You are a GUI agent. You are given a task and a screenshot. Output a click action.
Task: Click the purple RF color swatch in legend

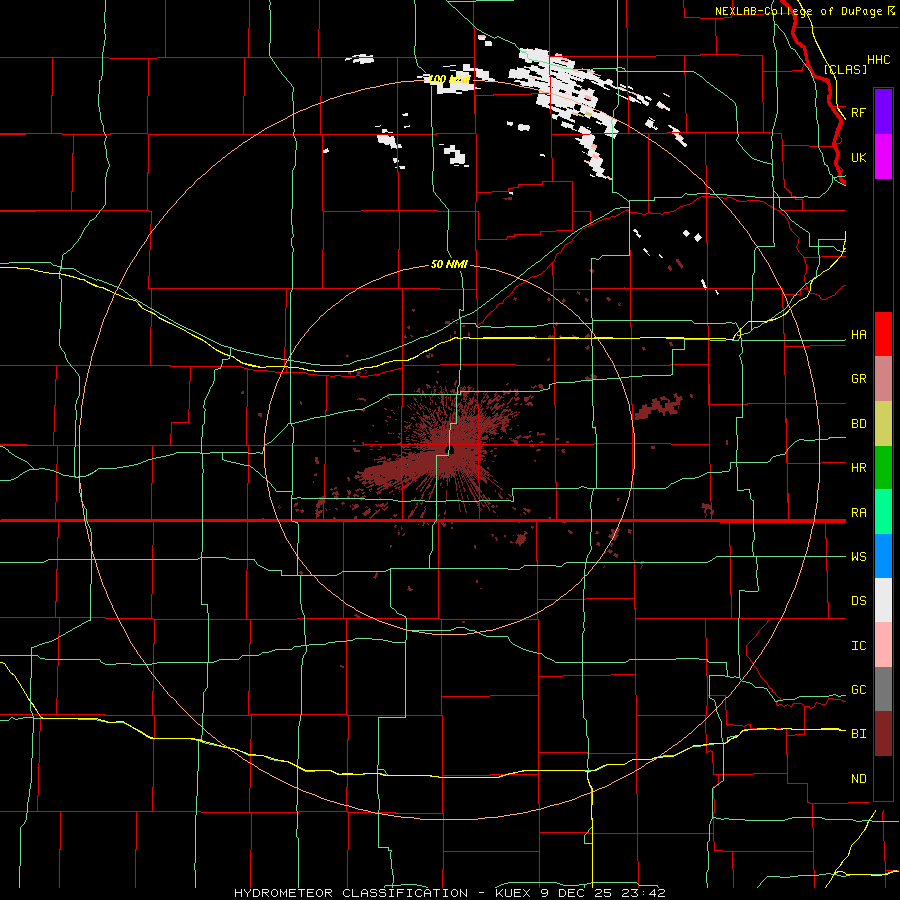[883, 111]
